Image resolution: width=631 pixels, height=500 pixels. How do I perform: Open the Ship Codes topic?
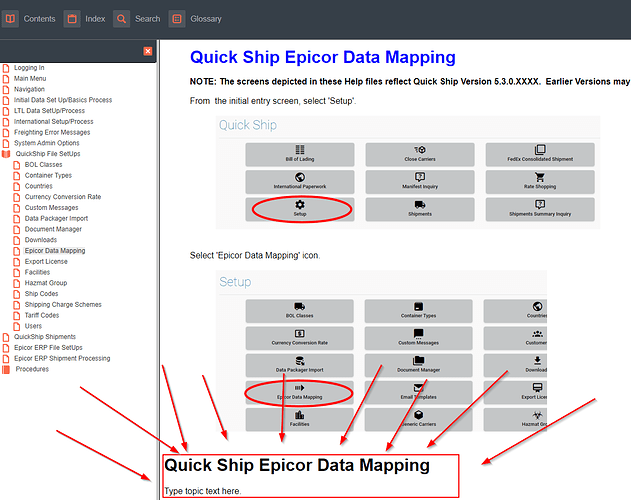41,294
